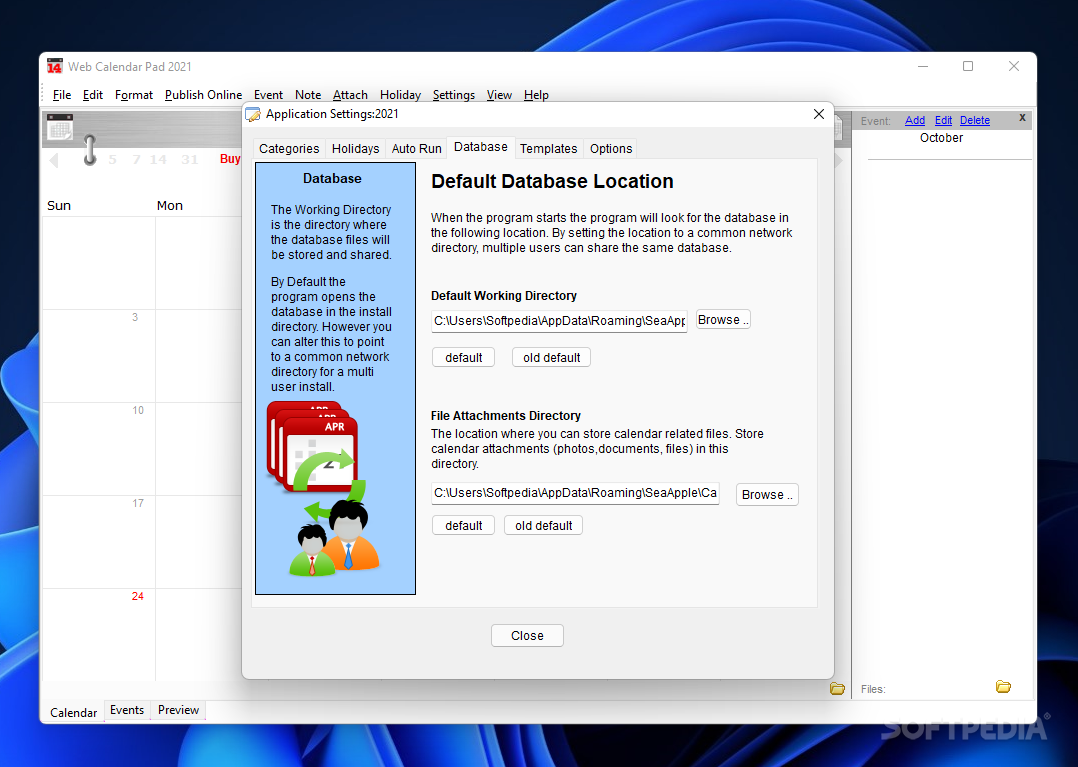This screenshot has height=767, width=1078.
Task: Open the Settings menu
Action: pos(454,95)
